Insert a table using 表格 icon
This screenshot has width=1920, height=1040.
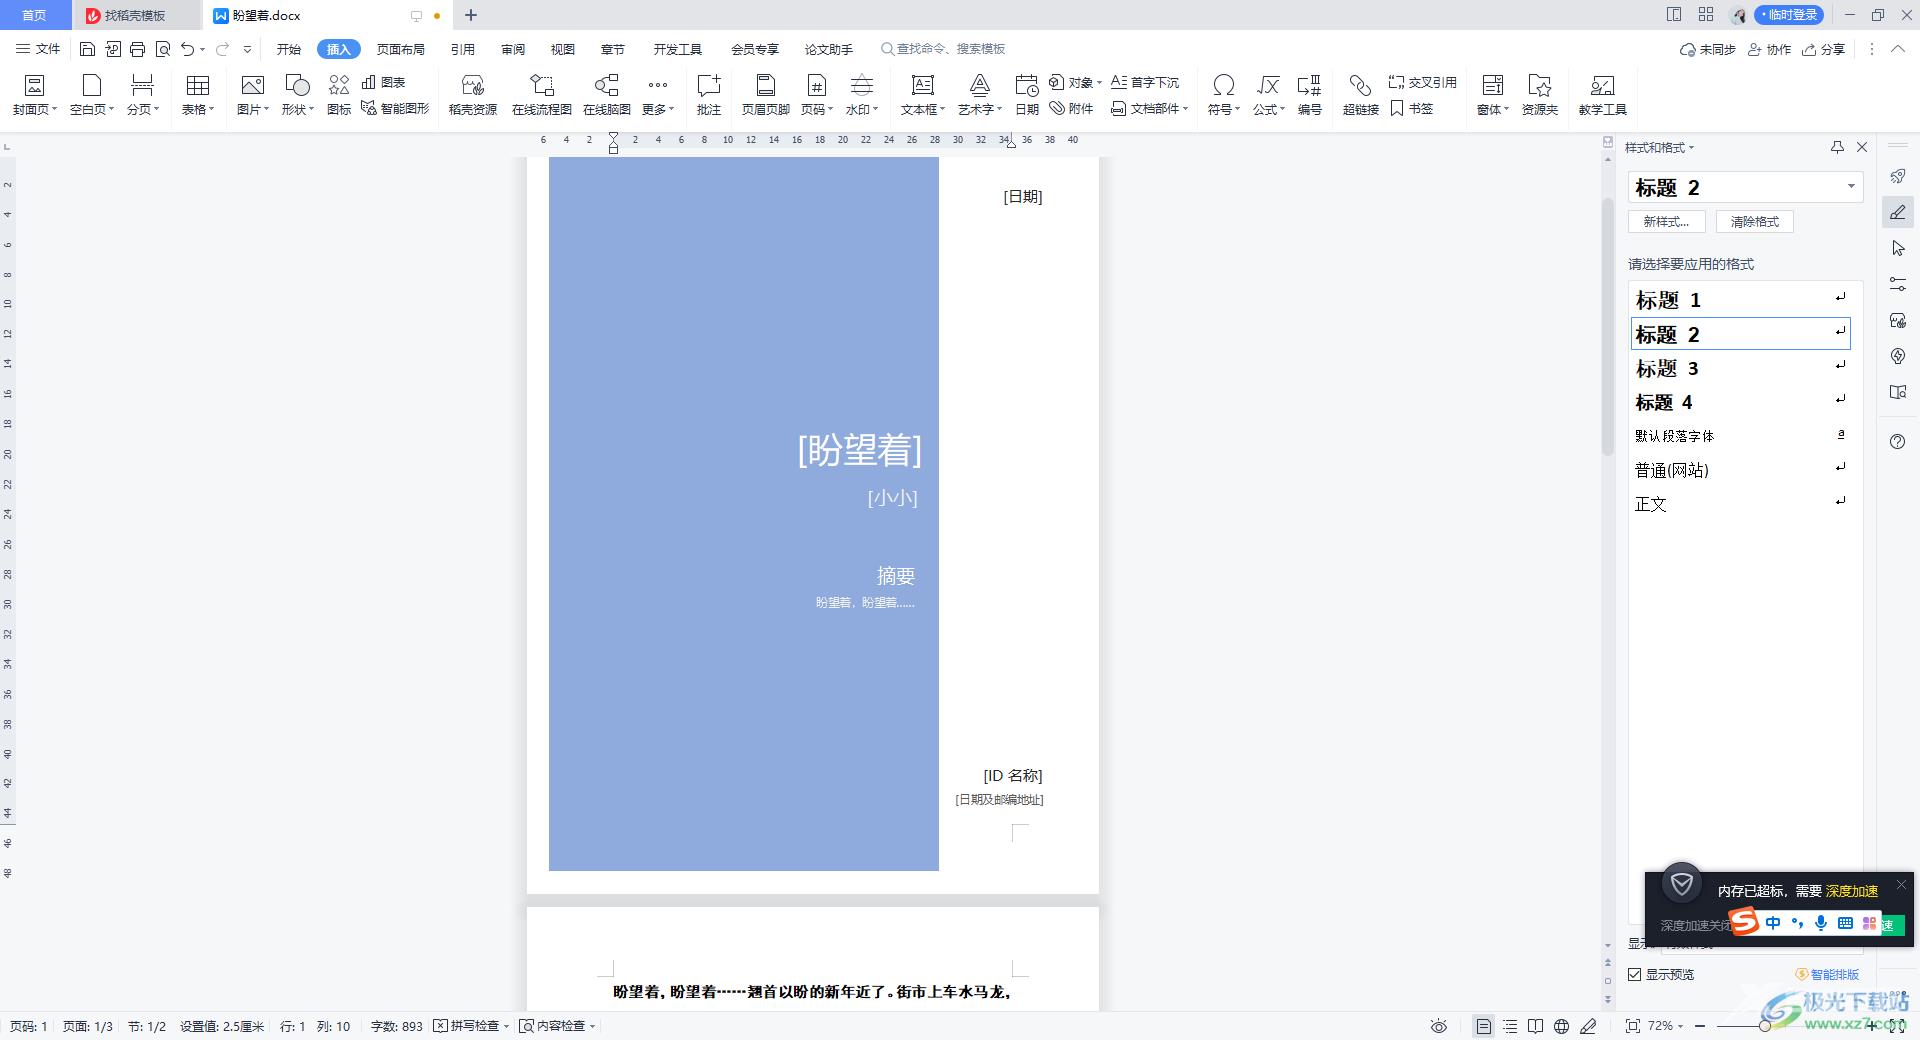click(197, 86)
